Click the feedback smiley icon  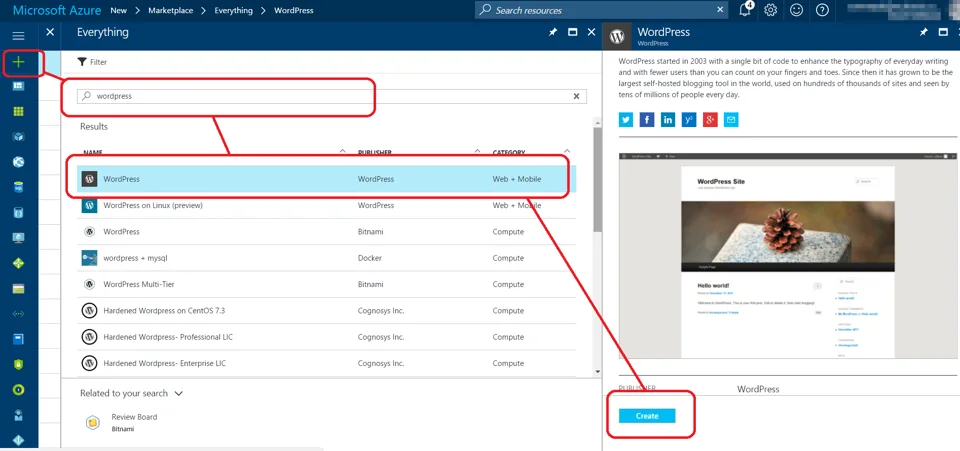click(797, 10)
